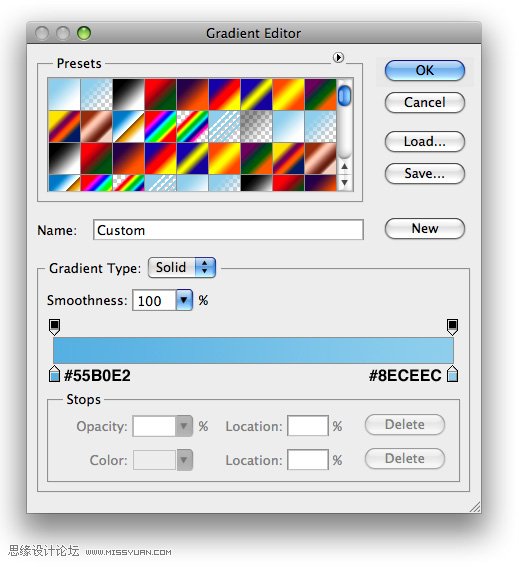Open the Load... gradients dialog

coord(425,141)
